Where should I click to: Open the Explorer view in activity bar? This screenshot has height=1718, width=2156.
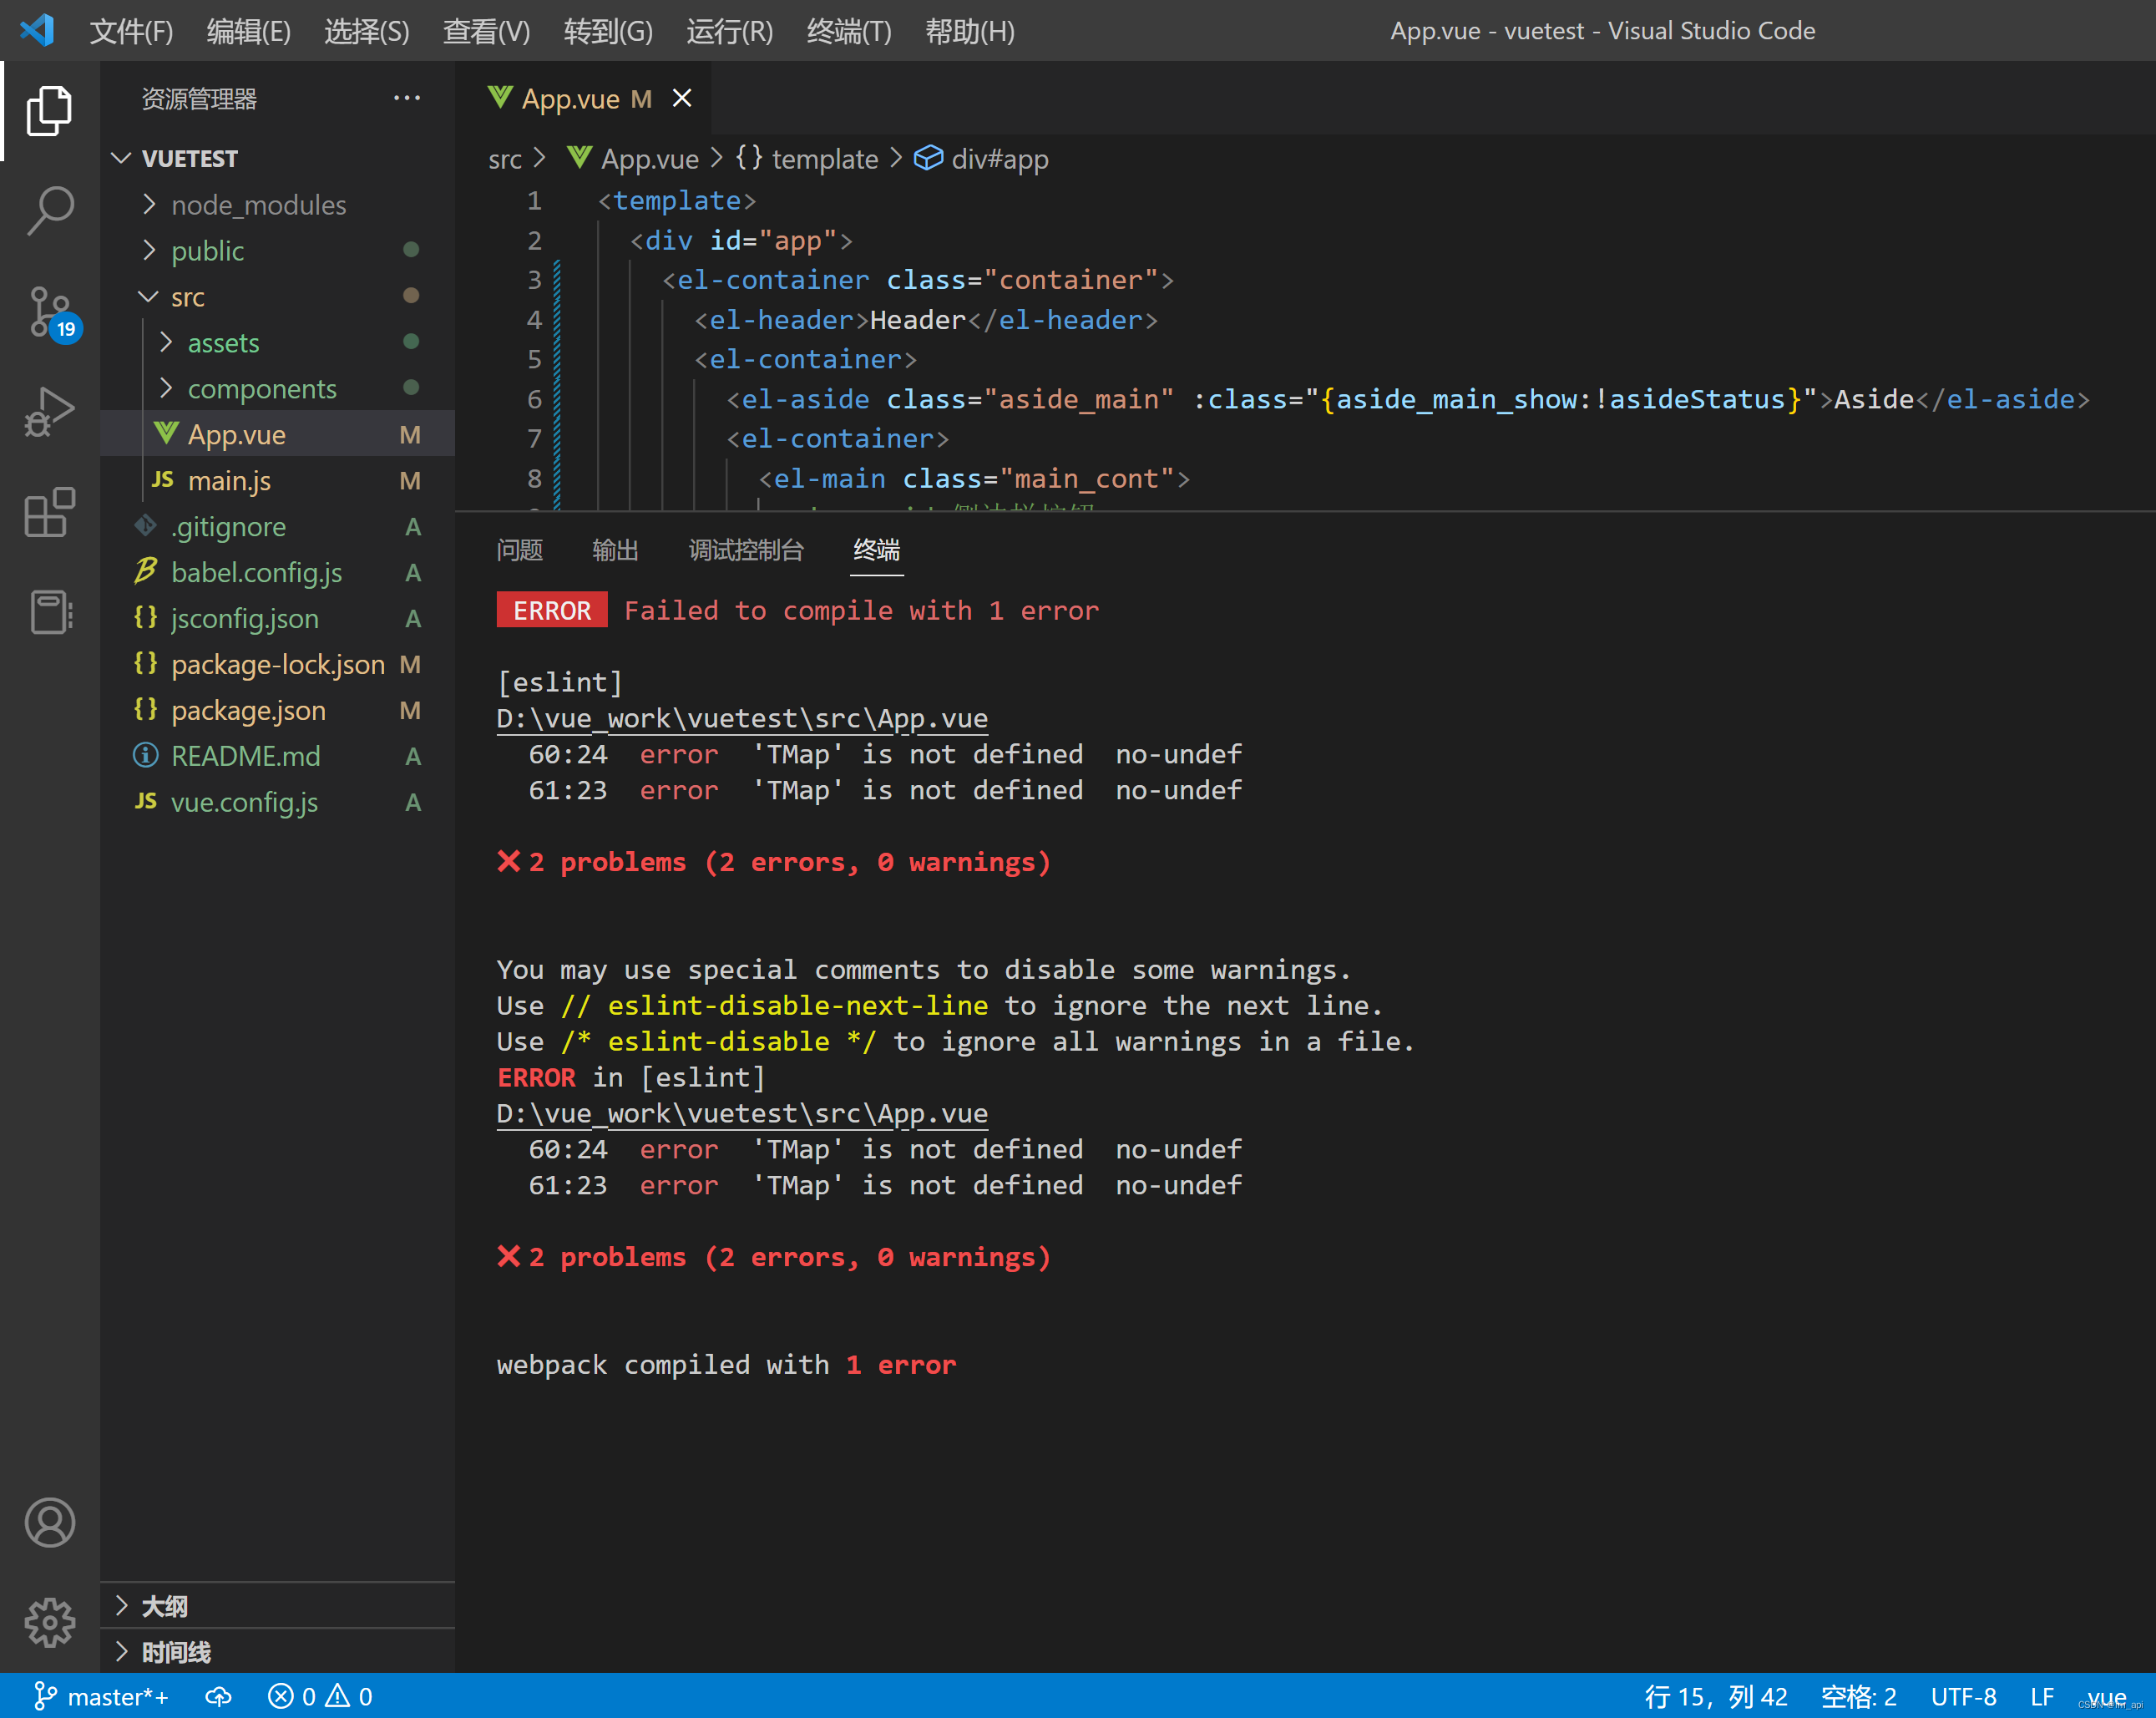click(x=49, y=110)
